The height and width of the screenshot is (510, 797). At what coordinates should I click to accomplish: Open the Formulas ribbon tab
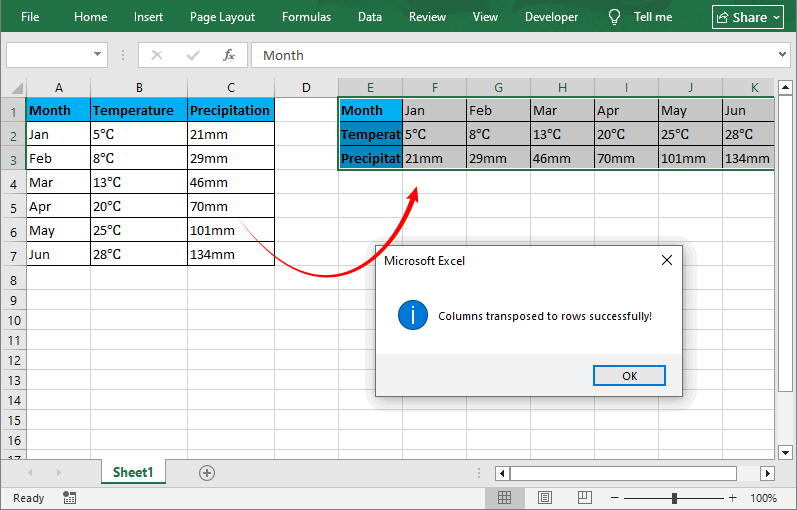[x=306, y=17]
